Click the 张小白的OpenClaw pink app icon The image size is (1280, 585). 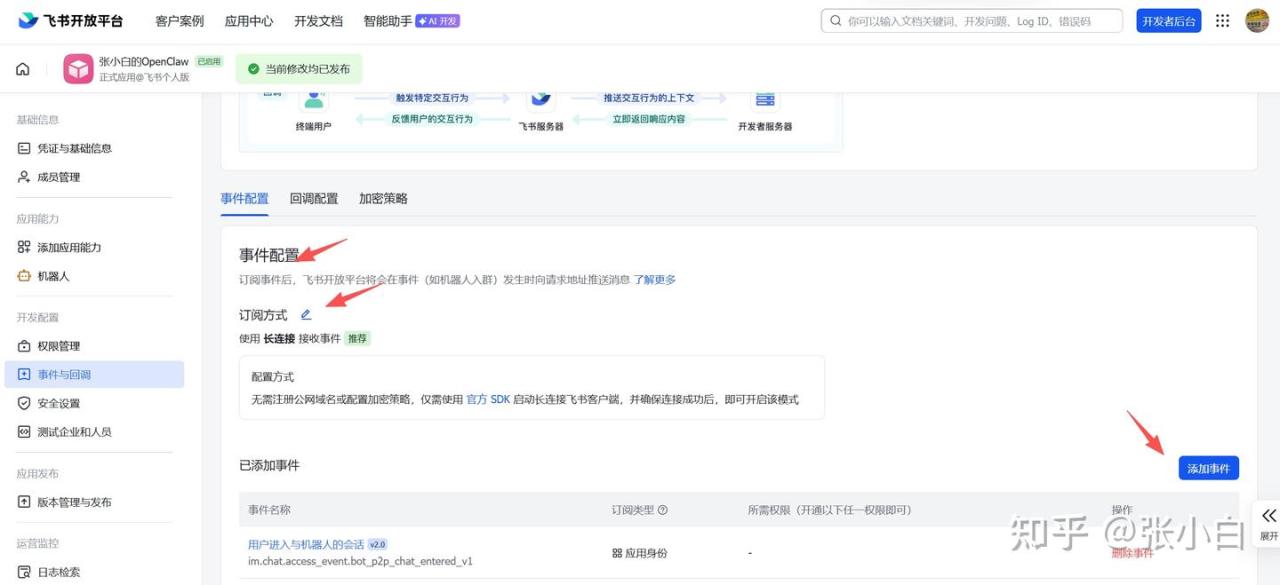[78, 69]
